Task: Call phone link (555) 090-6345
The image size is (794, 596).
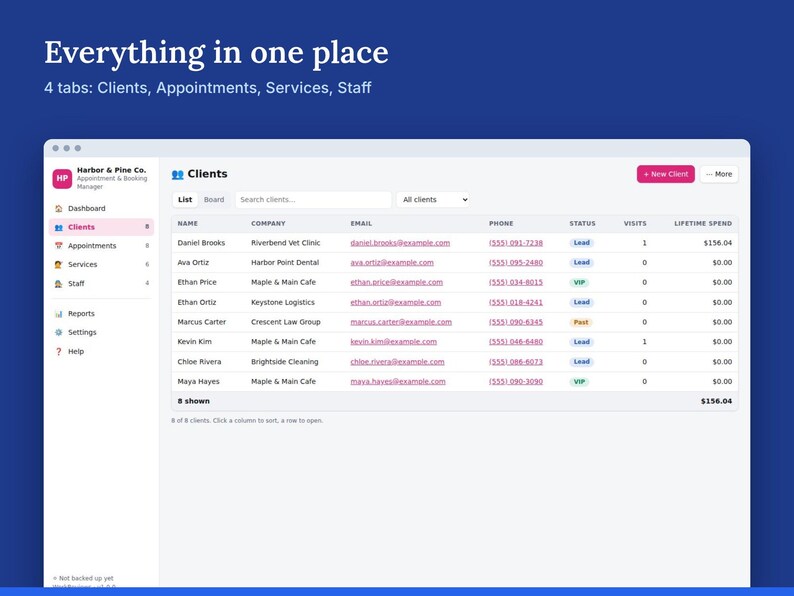Action: (x=515, y=322)
